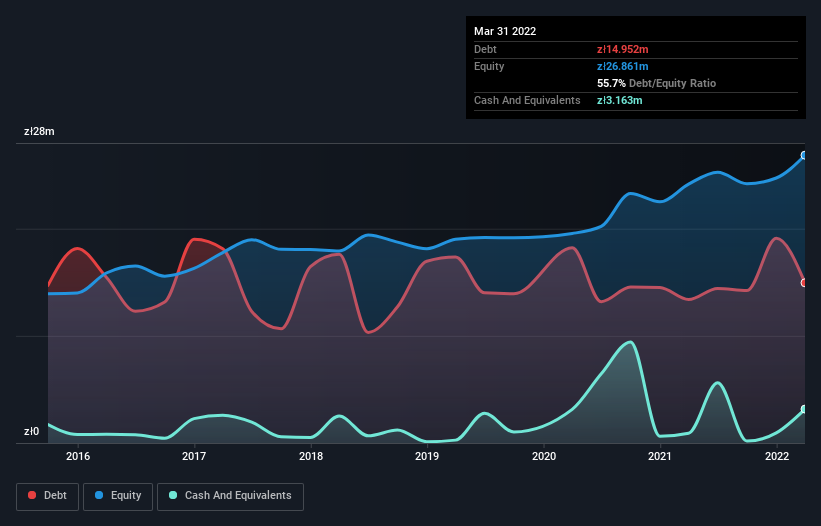This screenshot has height=526, width=821.
Task: Click the Cash value zł3.163m
Action: tap(619, 100)
